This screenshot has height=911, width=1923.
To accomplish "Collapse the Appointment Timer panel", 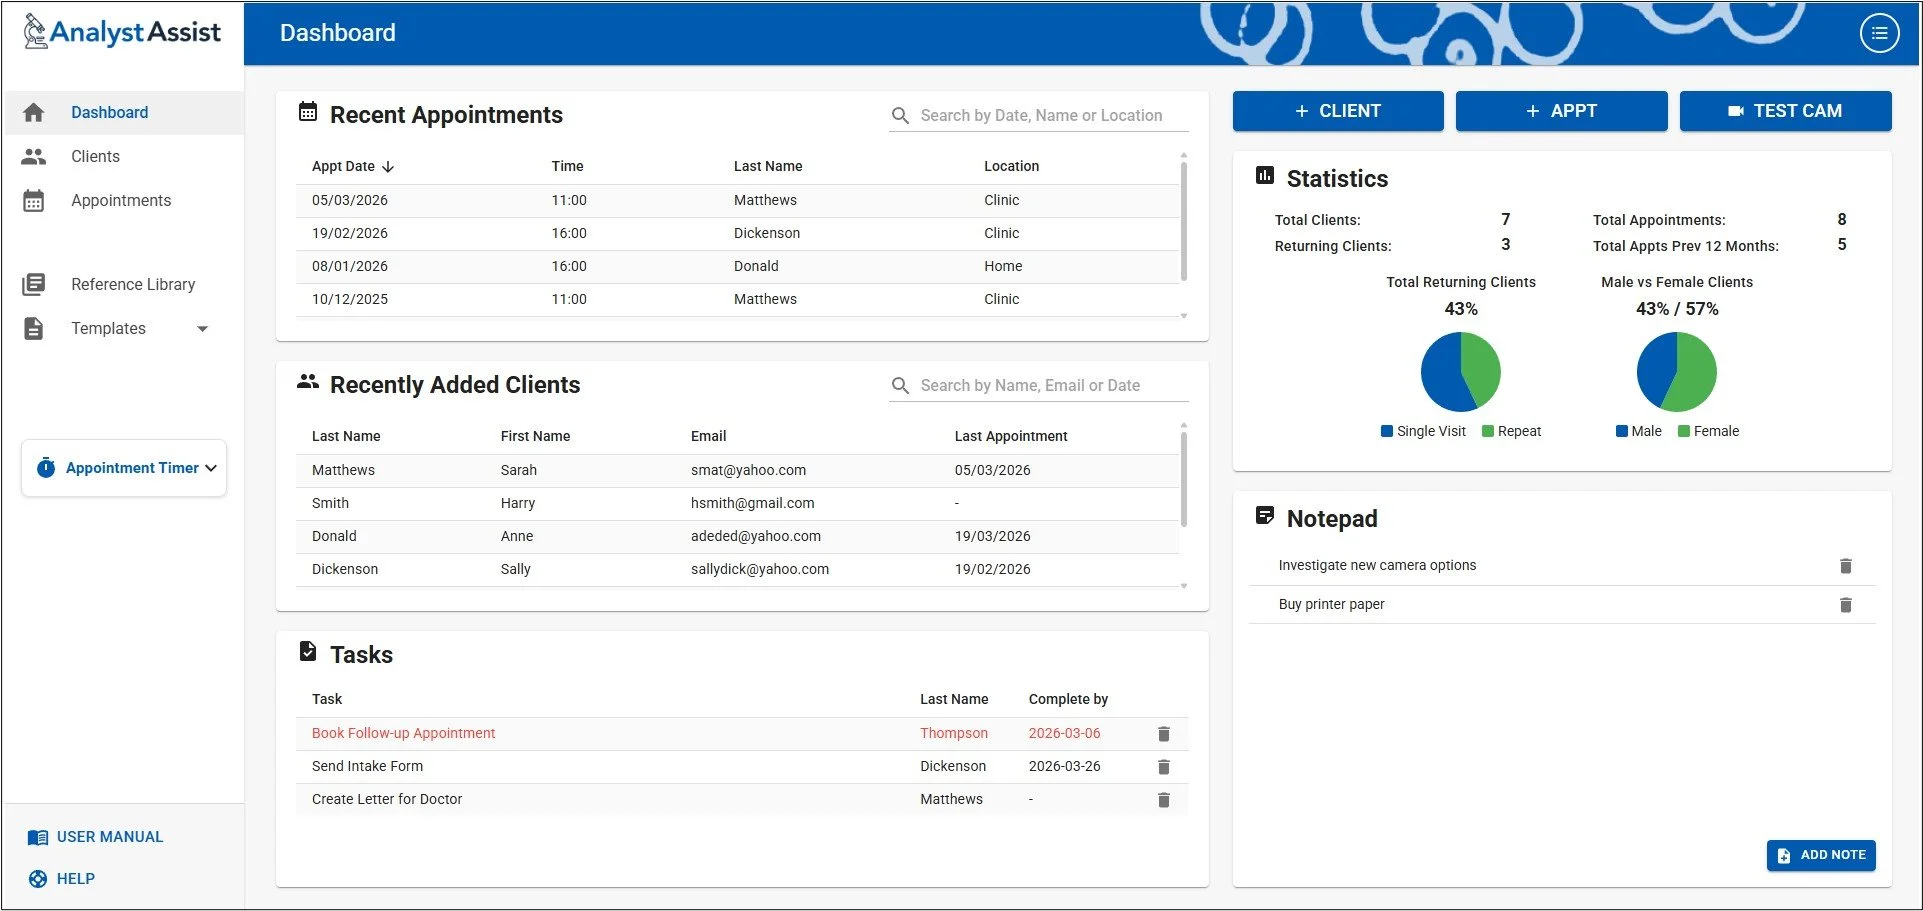I will (x=210, y=467).
